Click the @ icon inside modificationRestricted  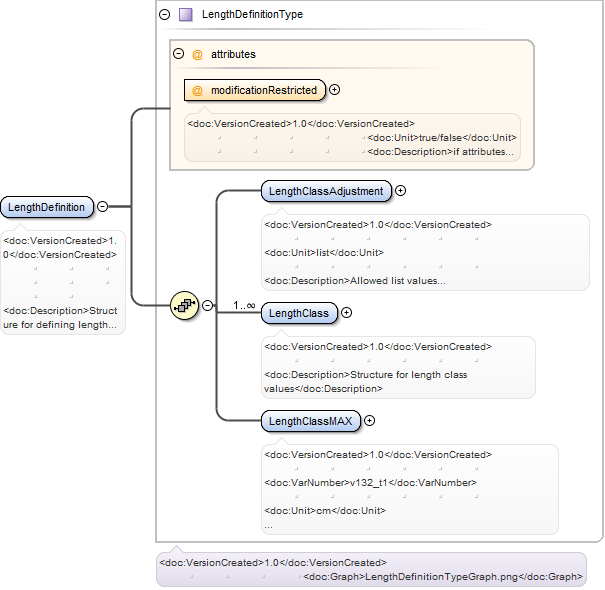197,91
